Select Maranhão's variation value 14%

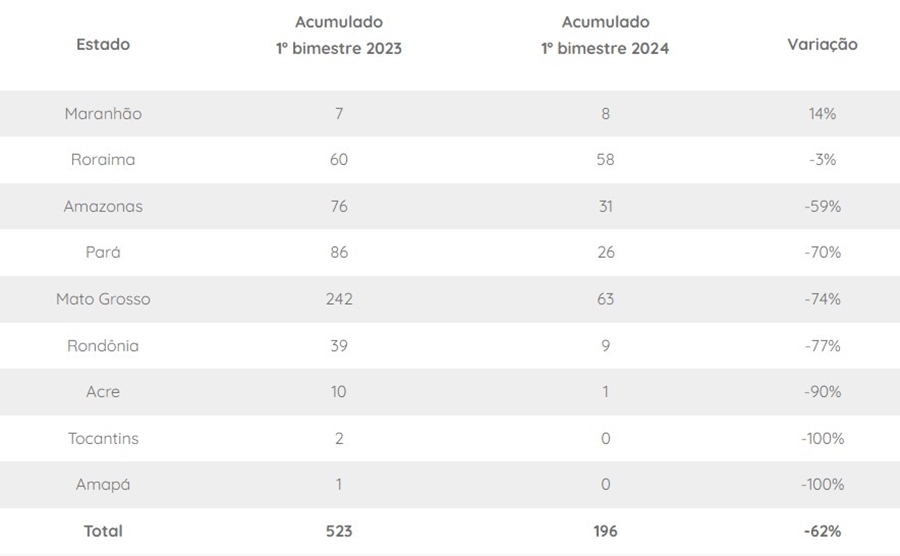pos(822,114)
